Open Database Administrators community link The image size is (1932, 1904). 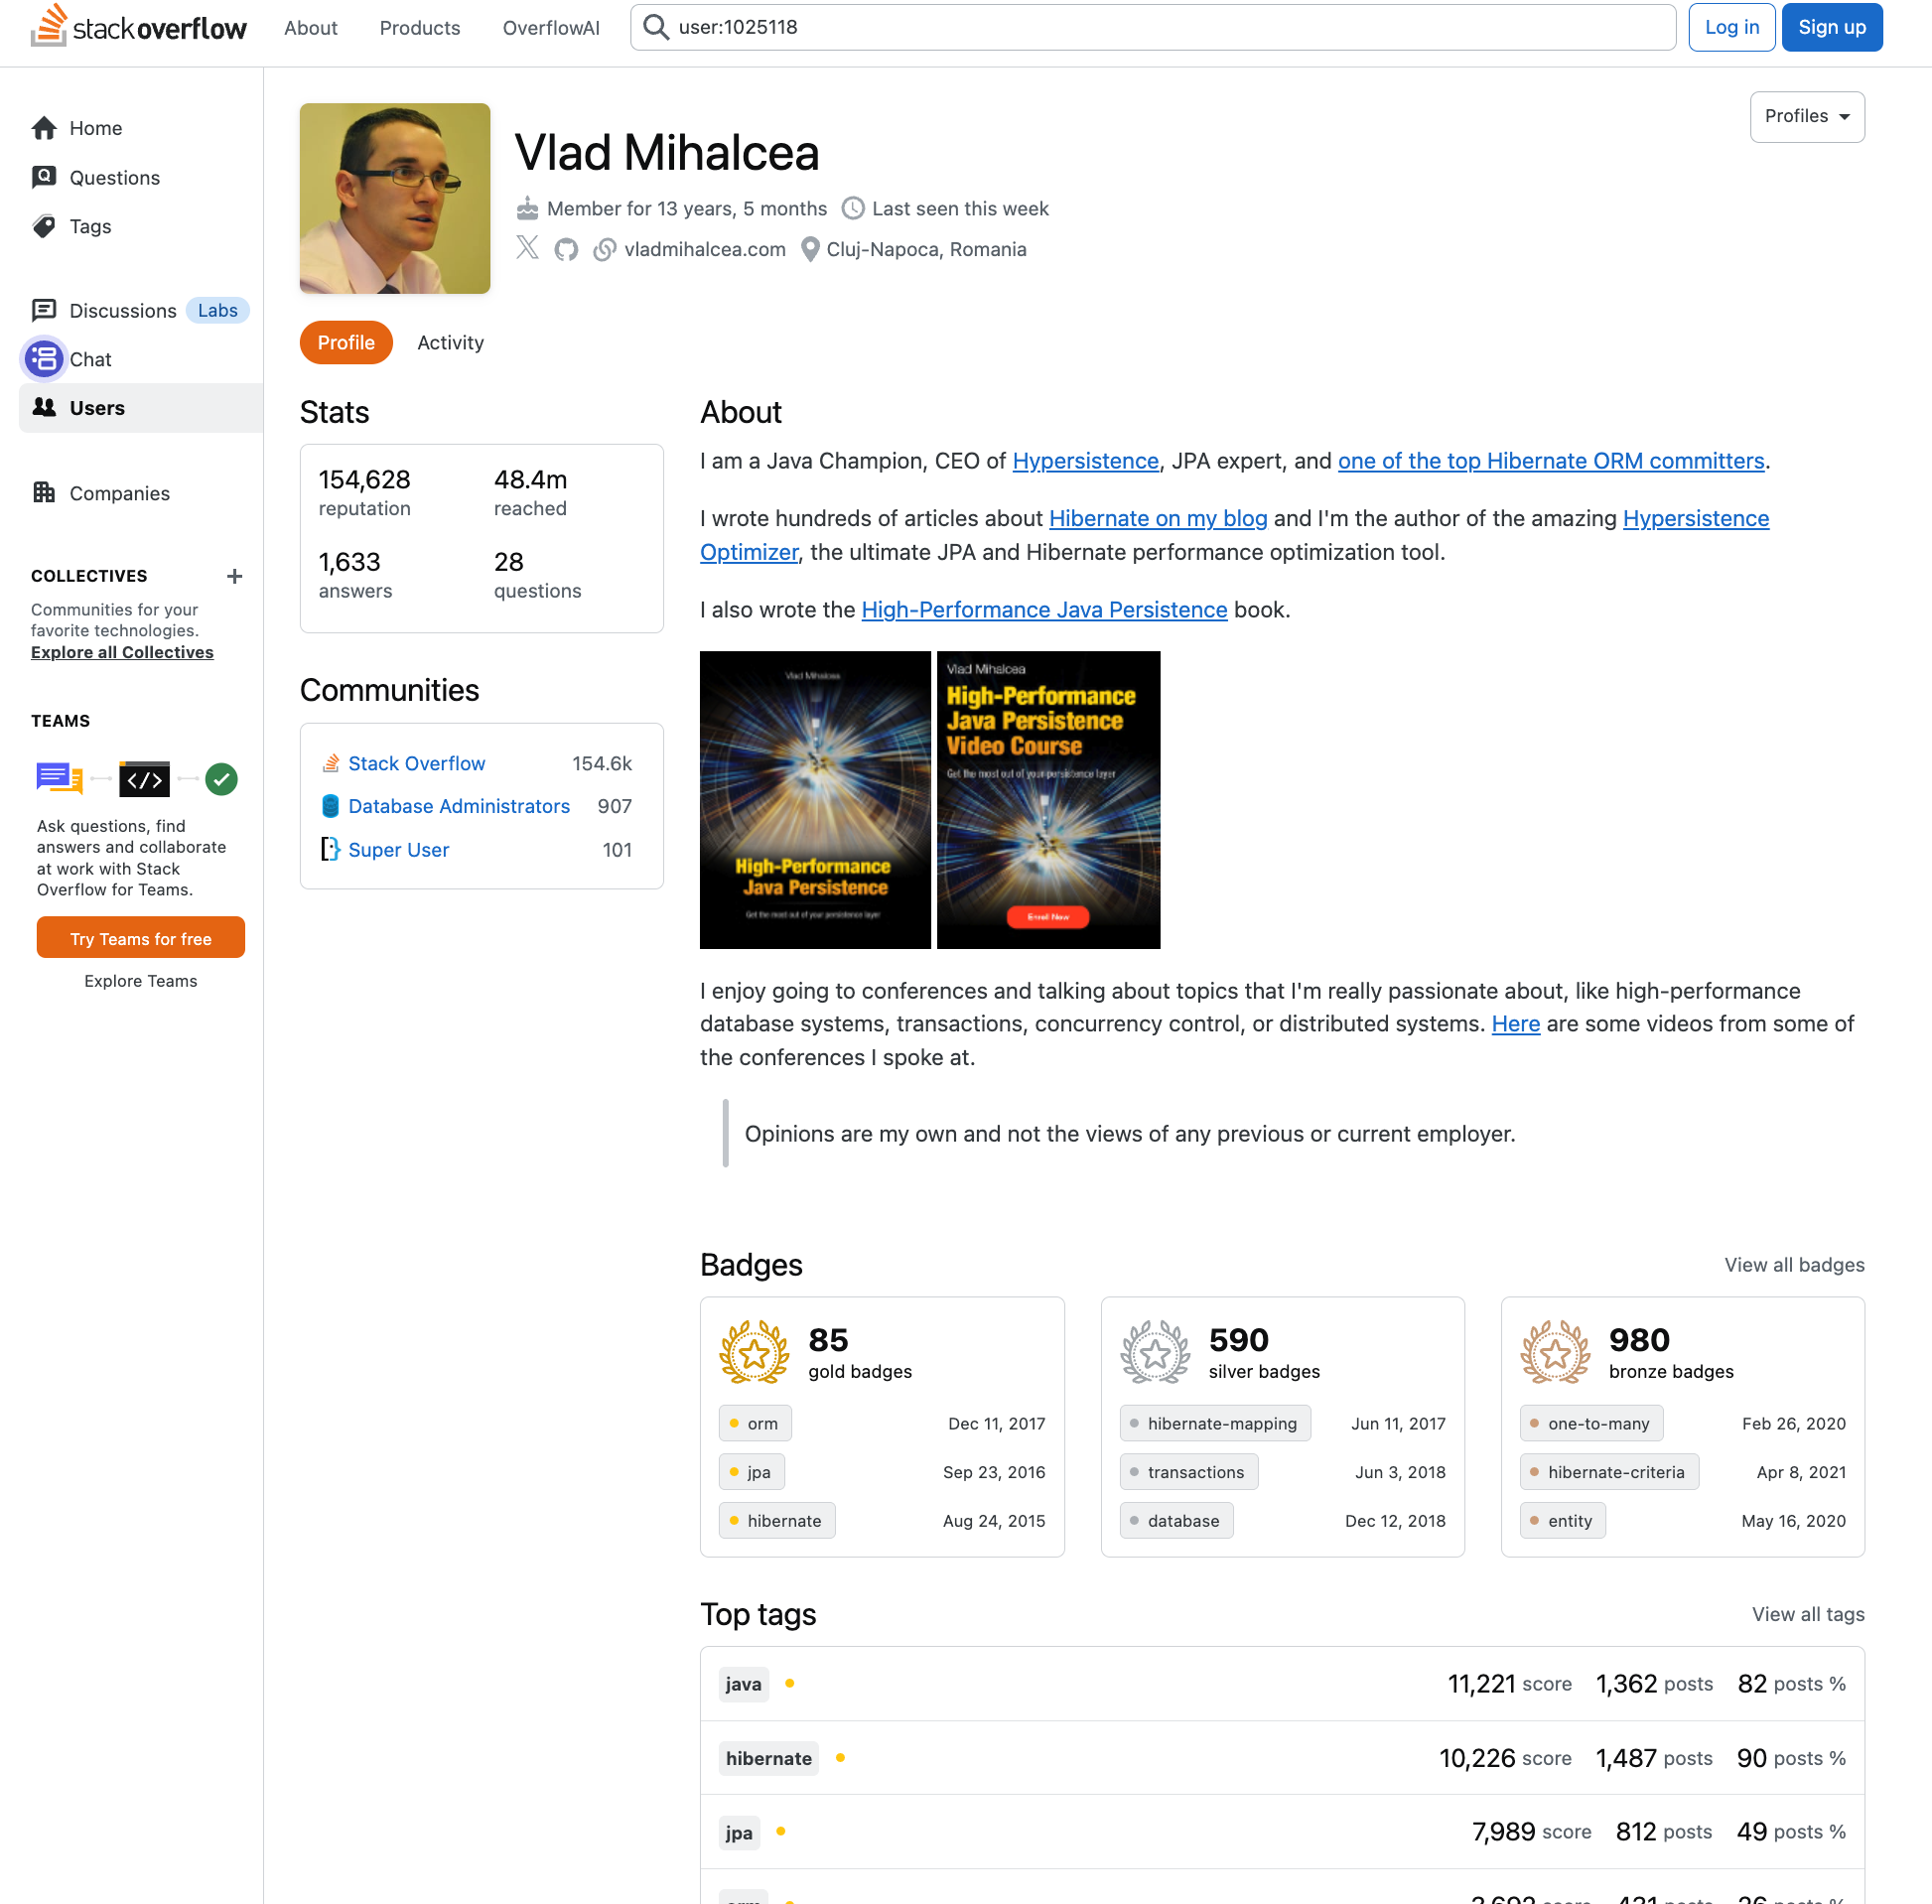458,806
